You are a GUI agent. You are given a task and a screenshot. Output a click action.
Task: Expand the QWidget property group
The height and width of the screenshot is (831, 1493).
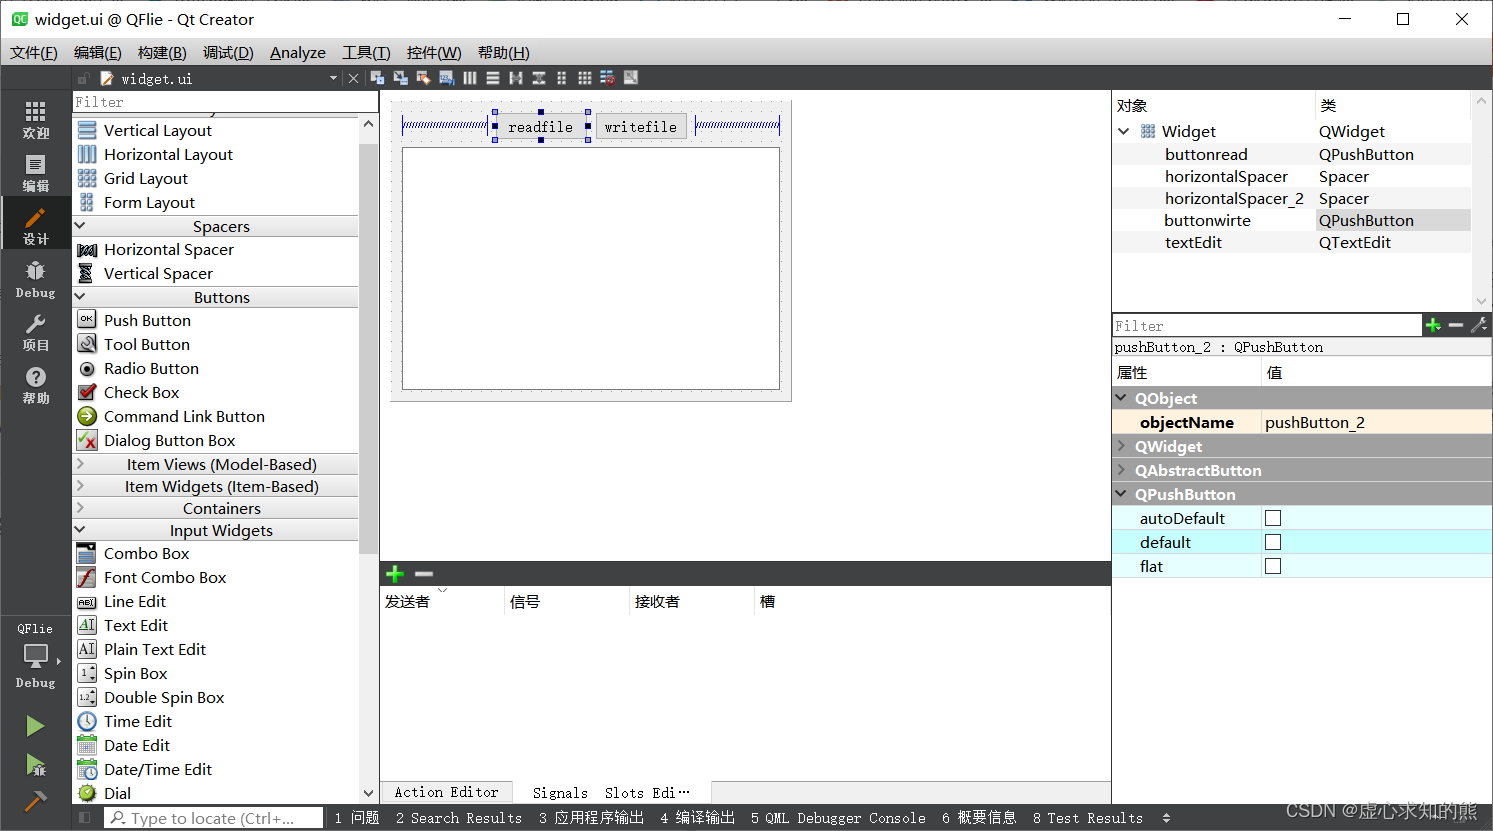click(1121, 446)
